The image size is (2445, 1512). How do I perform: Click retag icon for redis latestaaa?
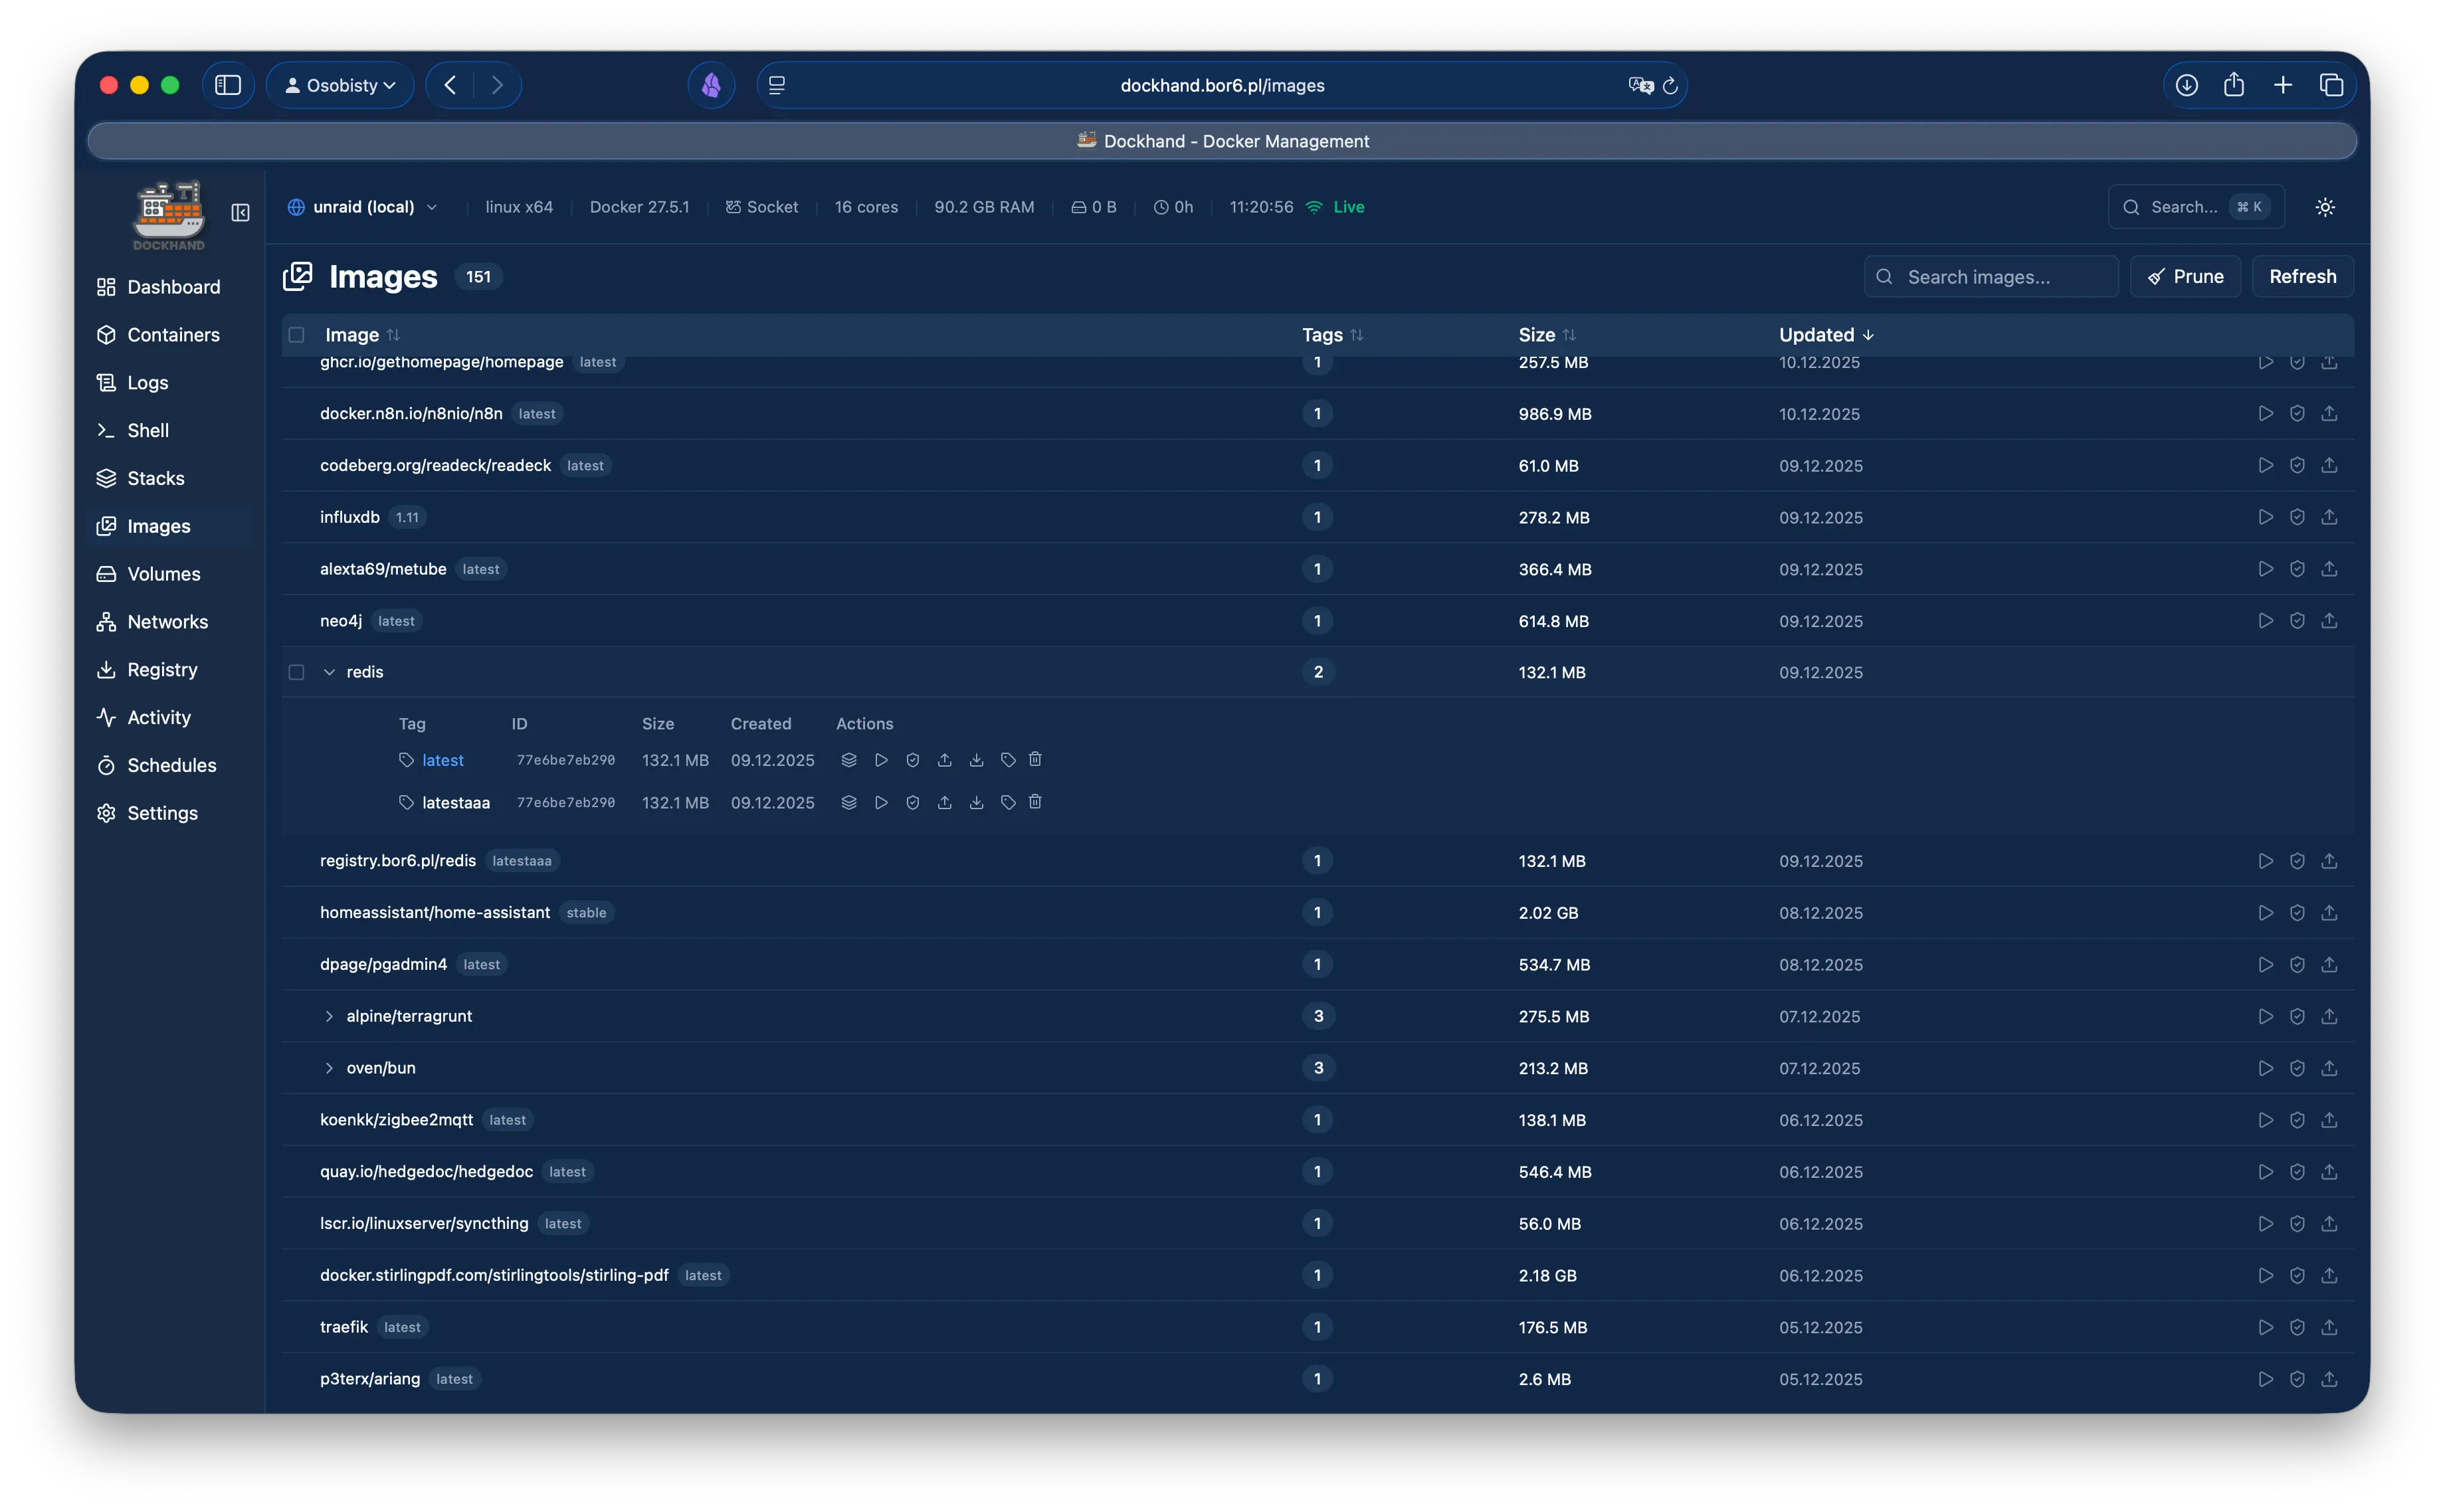1008,802
